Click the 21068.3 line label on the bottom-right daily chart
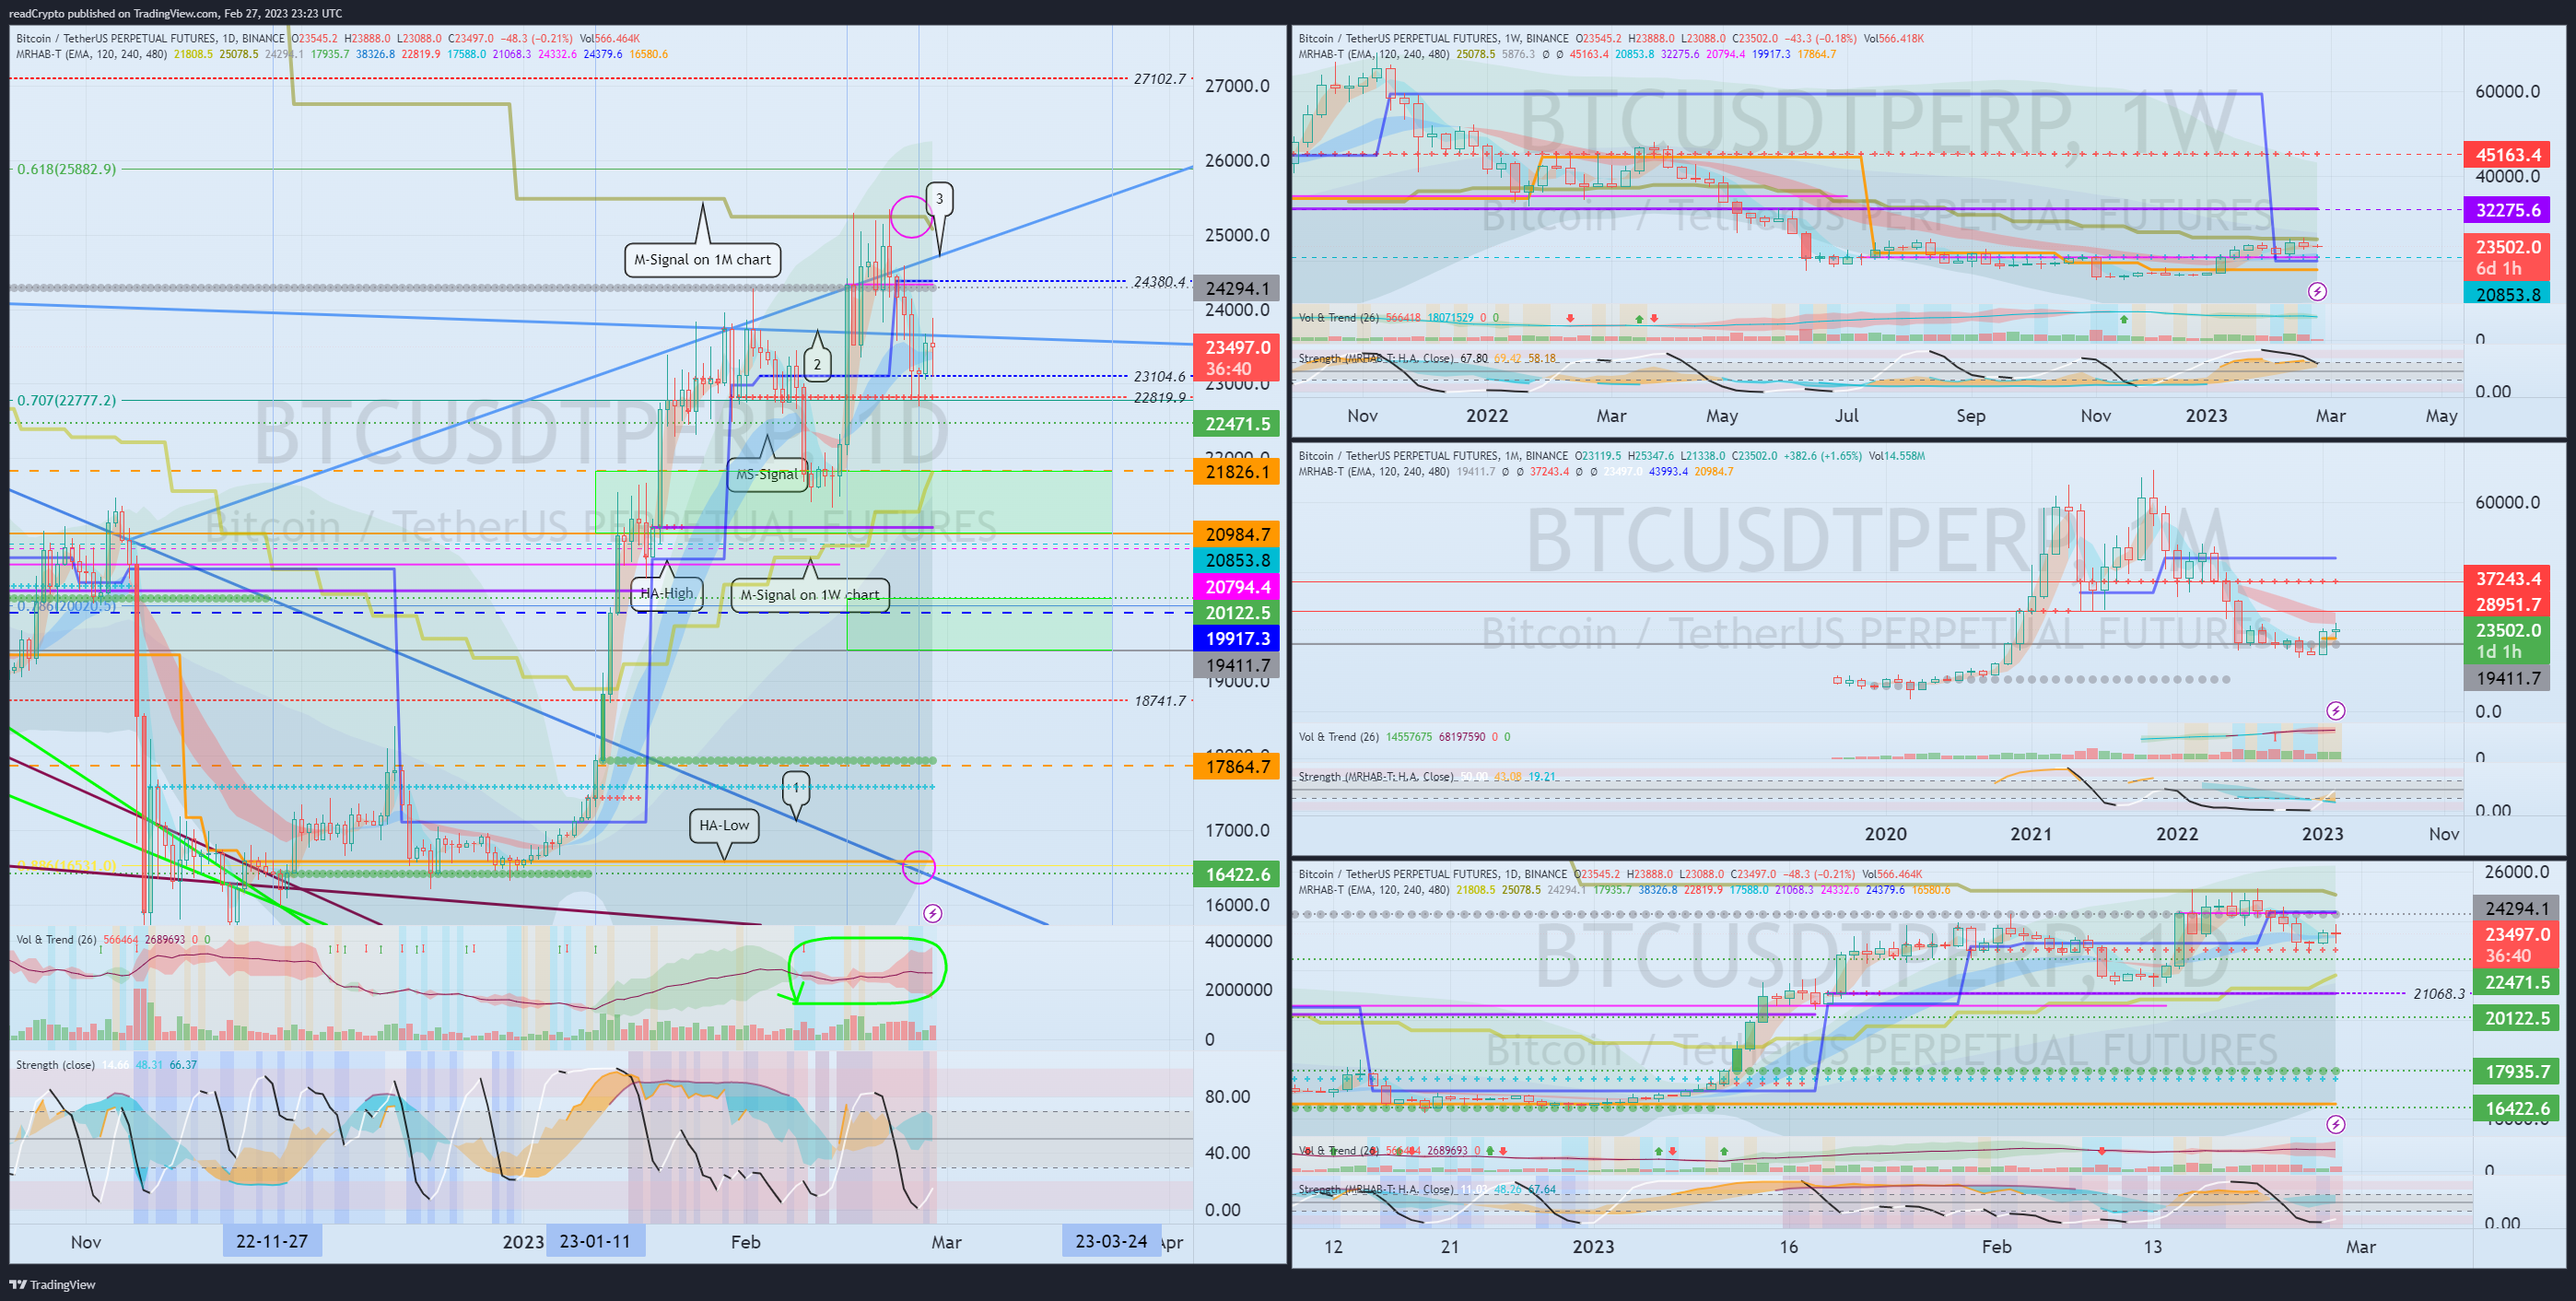Screen dimensions: 2576x1301 tap(2439, 994)
